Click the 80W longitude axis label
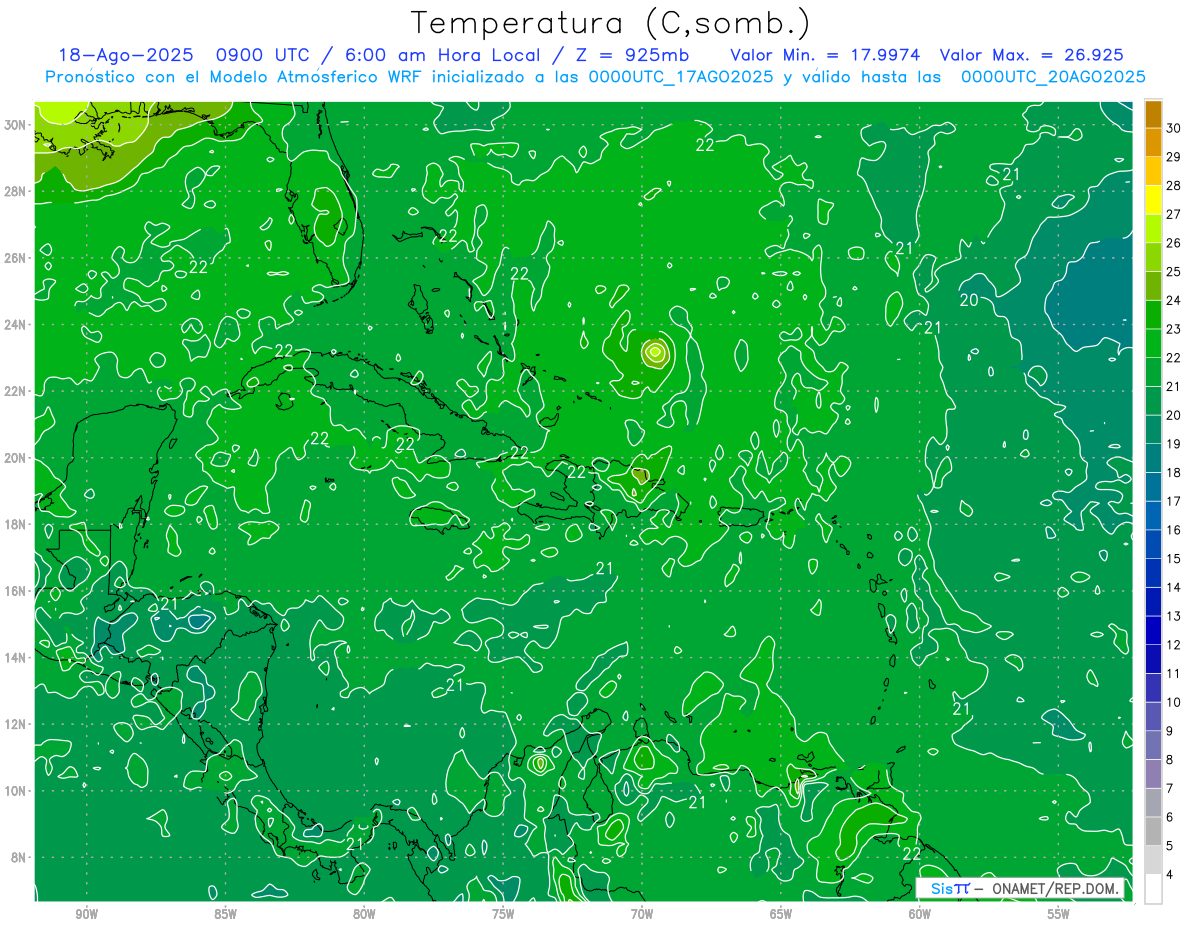 364,914
